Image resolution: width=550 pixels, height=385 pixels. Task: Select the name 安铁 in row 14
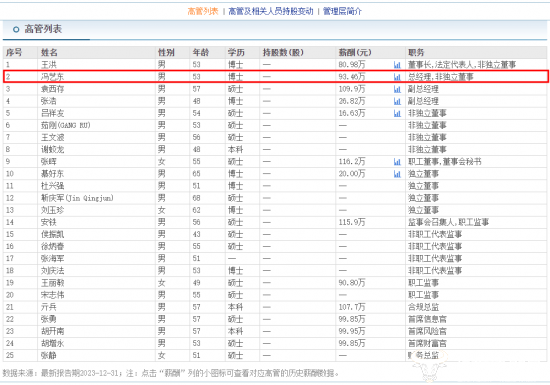pyautogui.click(x=49, y=222)
